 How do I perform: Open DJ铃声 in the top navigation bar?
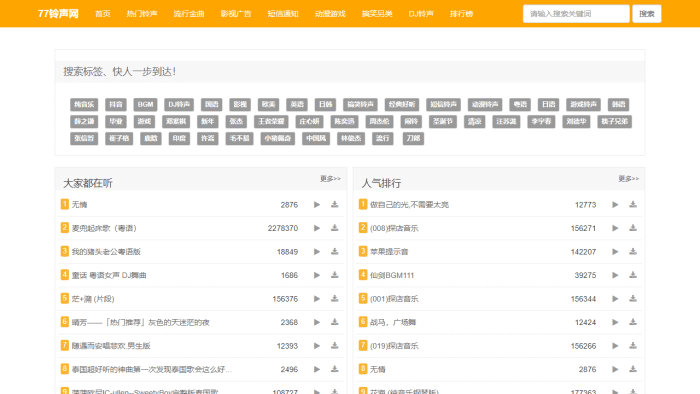point(421,14)
